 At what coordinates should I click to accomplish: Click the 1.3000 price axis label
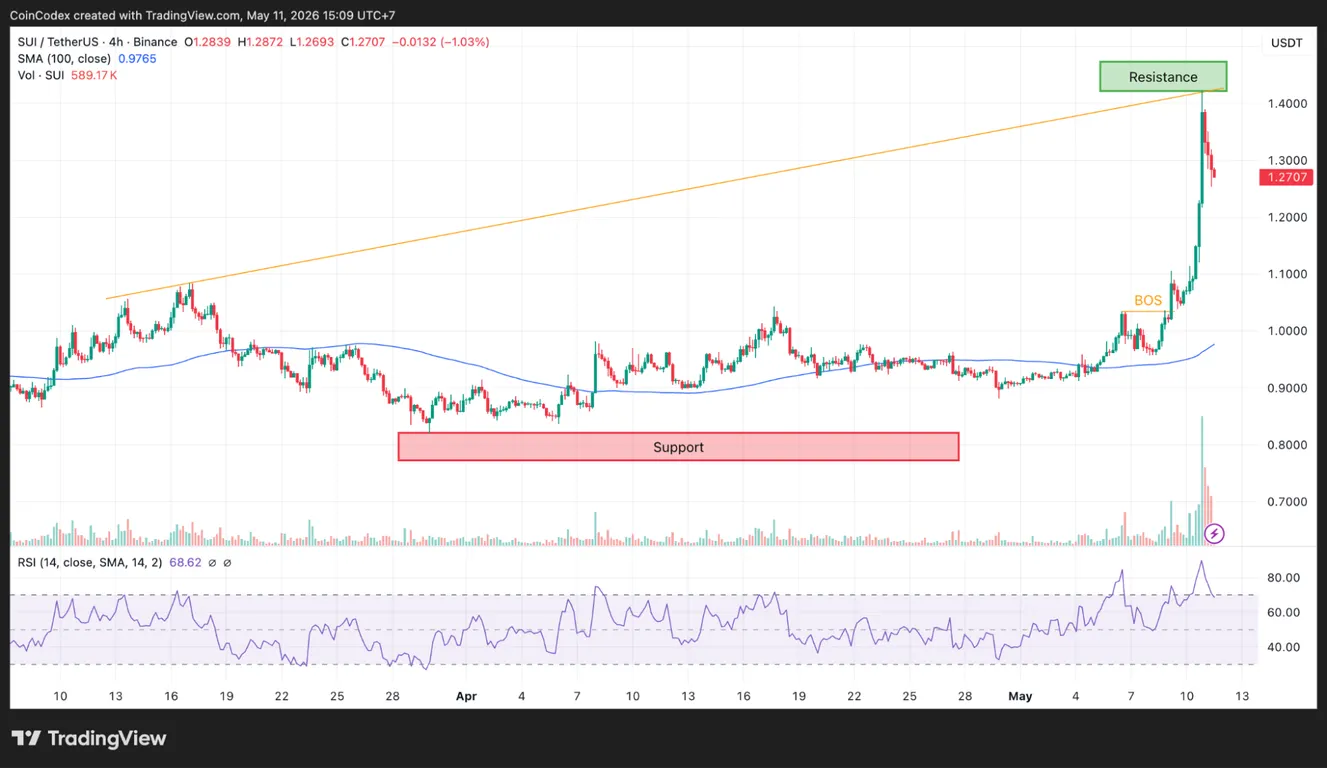pyautogui.click(x=1286, y=161)
